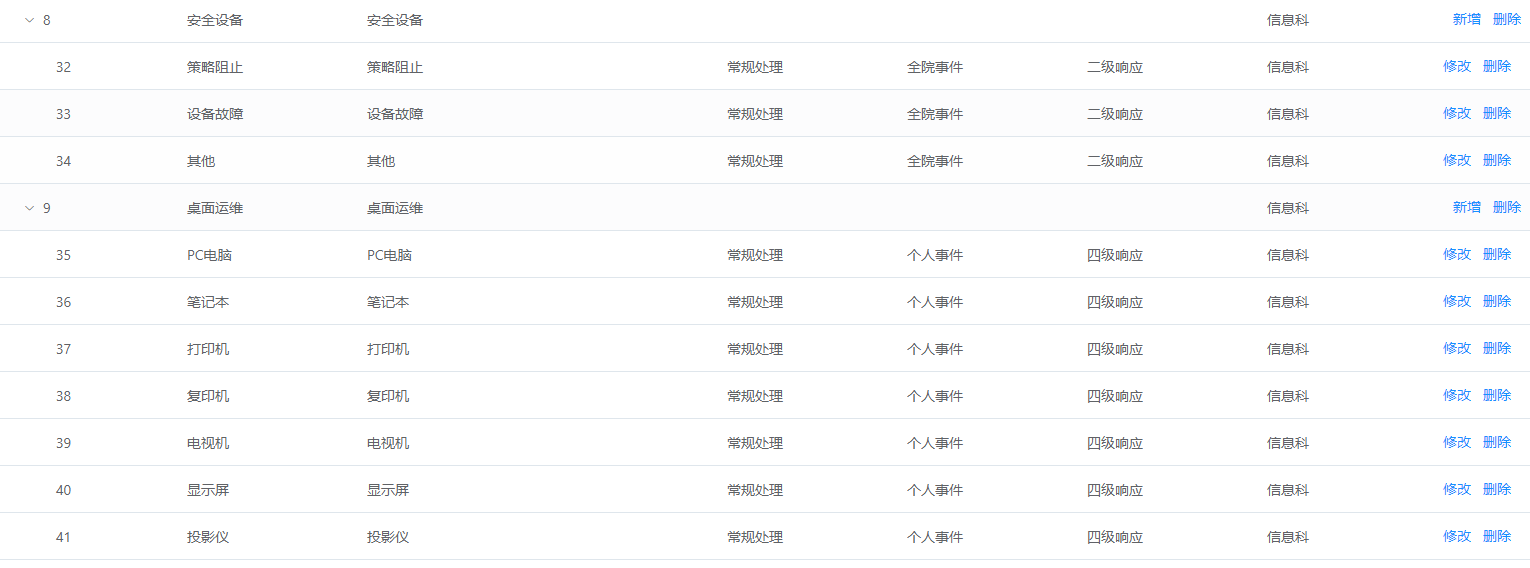1530x568 pixels.
Task: Collapse row 8 安全设备 chevron
Action: 29,20
